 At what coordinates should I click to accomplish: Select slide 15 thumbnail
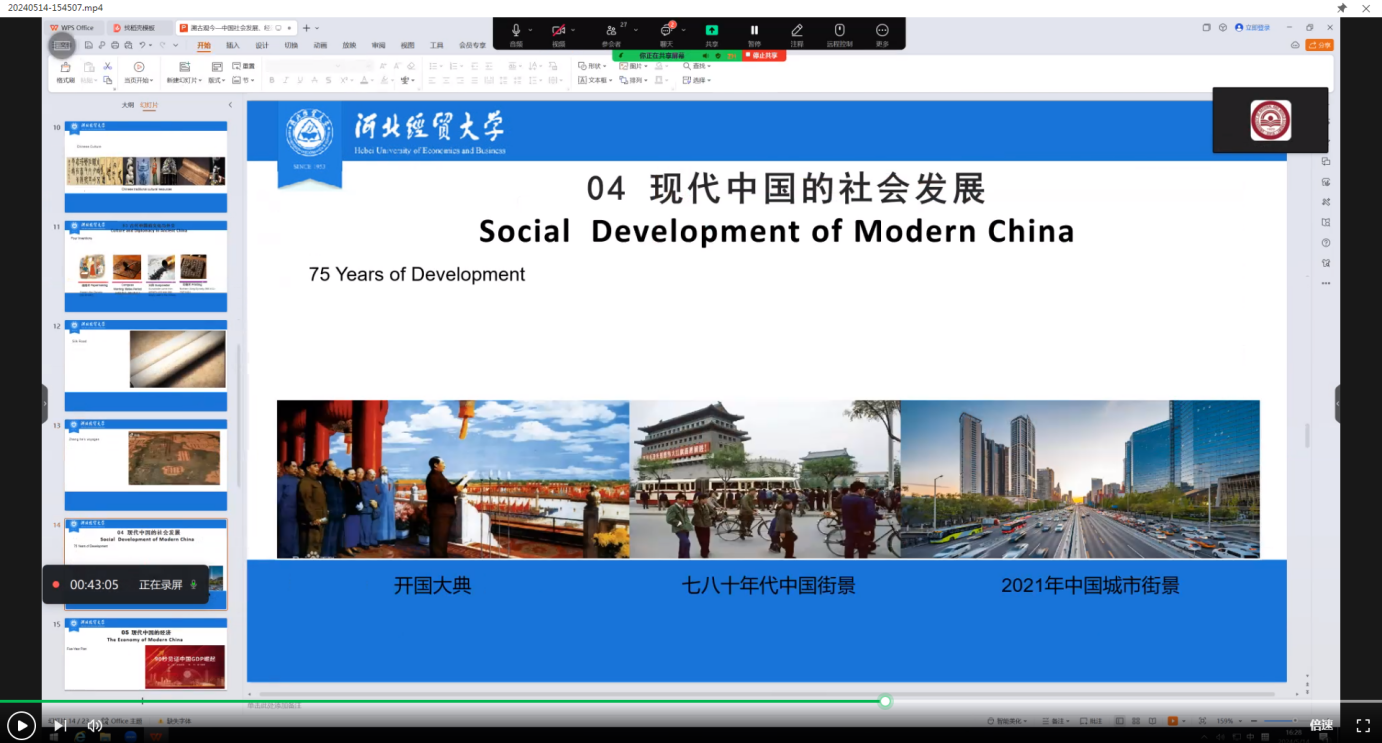146,653
